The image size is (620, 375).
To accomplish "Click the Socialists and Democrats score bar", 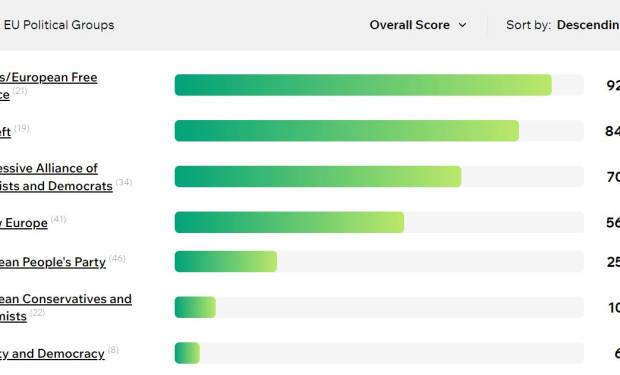I will 379,176.
